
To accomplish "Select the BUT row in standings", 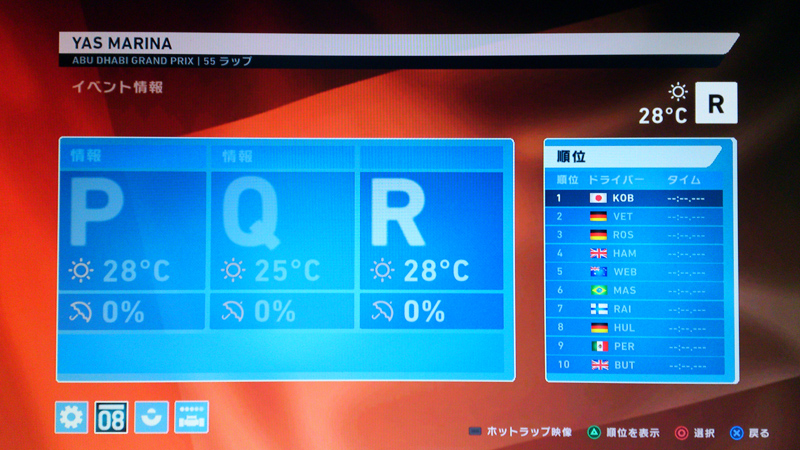I will pyautogui.click(x=634, y=365).
